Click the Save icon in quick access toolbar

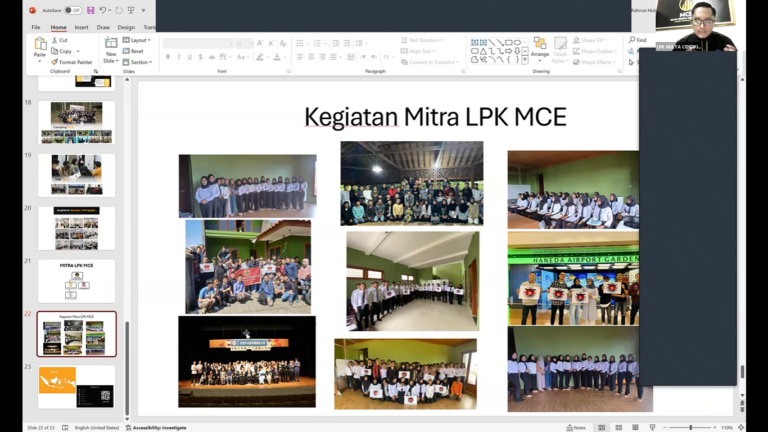click(x=91, y=10)
